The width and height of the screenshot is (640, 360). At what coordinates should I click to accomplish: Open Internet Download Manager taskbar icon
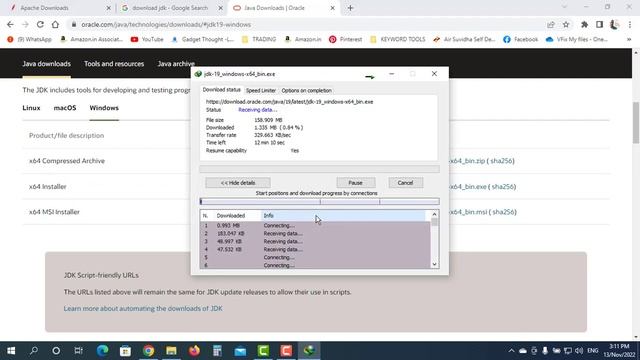[309, 351]
